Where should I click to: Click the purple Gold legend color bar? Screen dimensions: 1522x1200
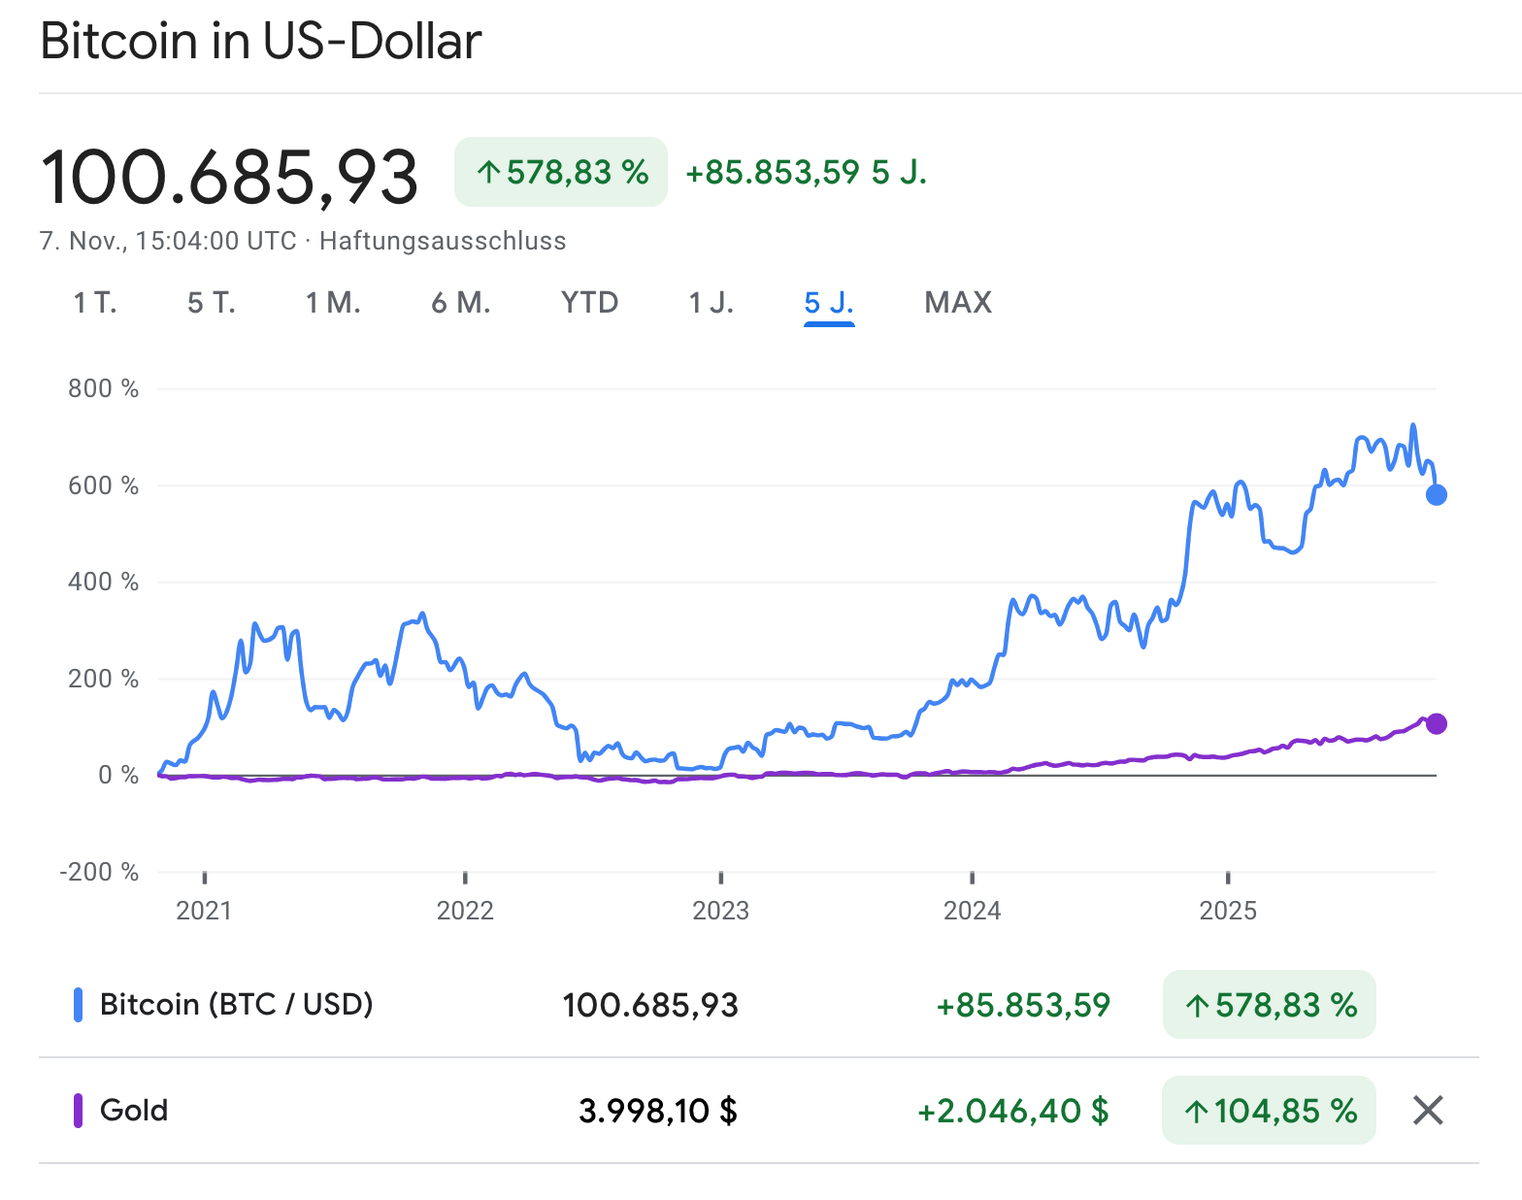[78, 1110]
